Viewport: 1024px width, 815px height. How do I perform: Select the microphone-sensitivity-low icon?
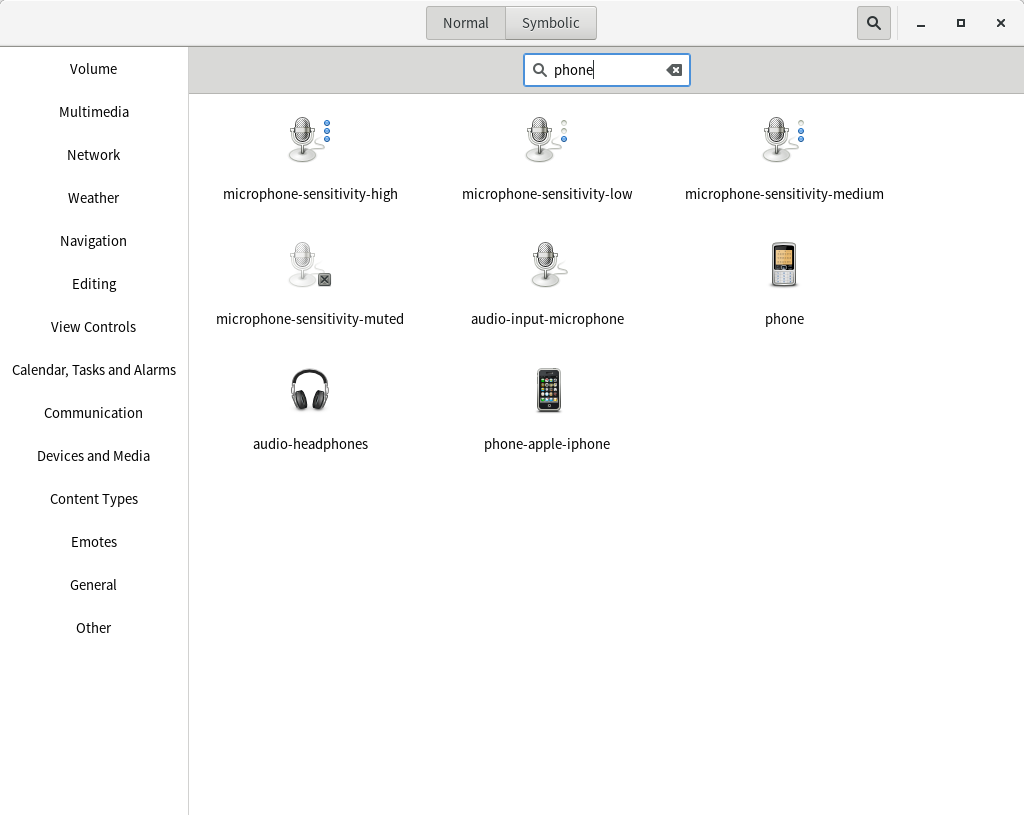(547, 139)
